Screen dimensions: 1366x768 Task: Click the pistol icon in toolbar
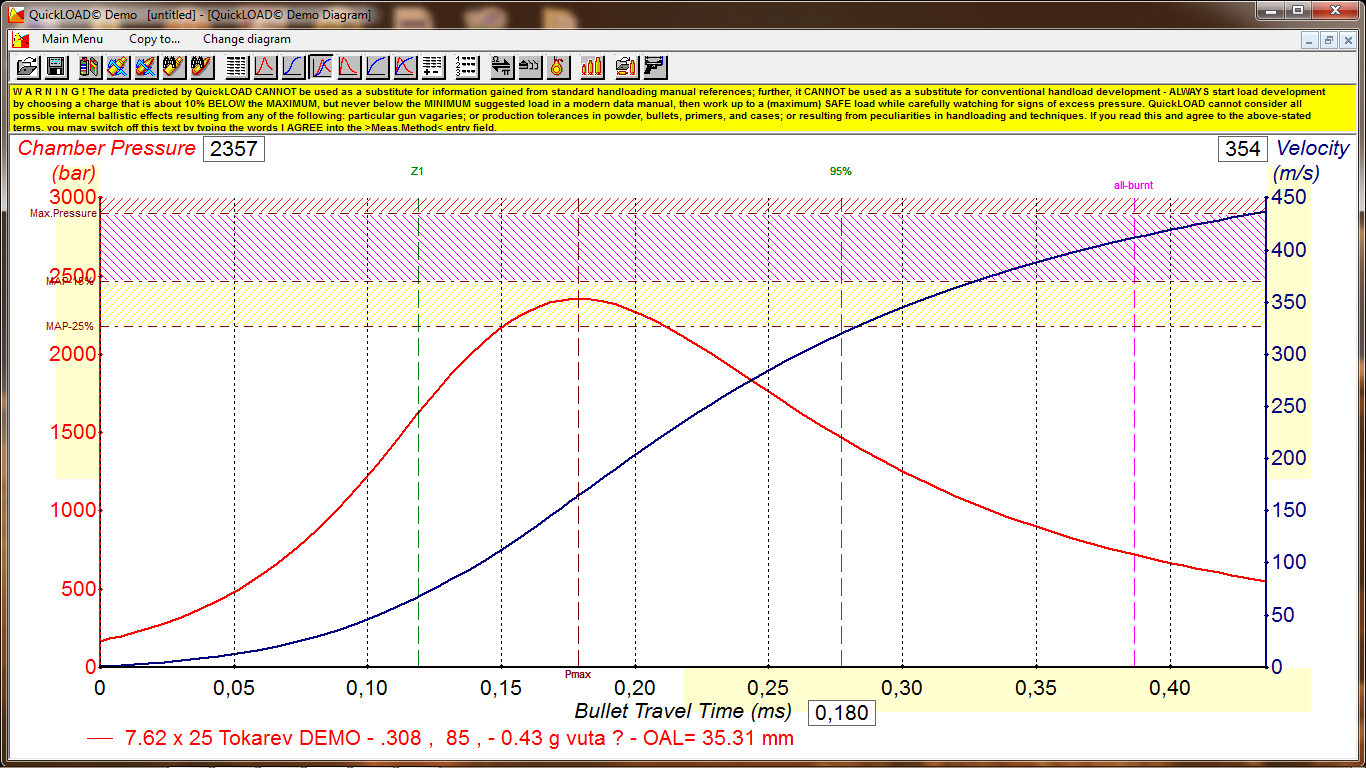pyautogui.click(x=655, y=67)
